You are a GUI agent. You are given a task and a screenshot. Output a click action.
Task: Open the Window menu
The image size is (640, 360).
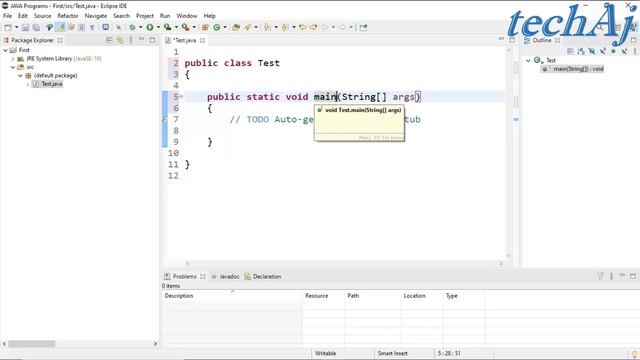coord(187,16)
